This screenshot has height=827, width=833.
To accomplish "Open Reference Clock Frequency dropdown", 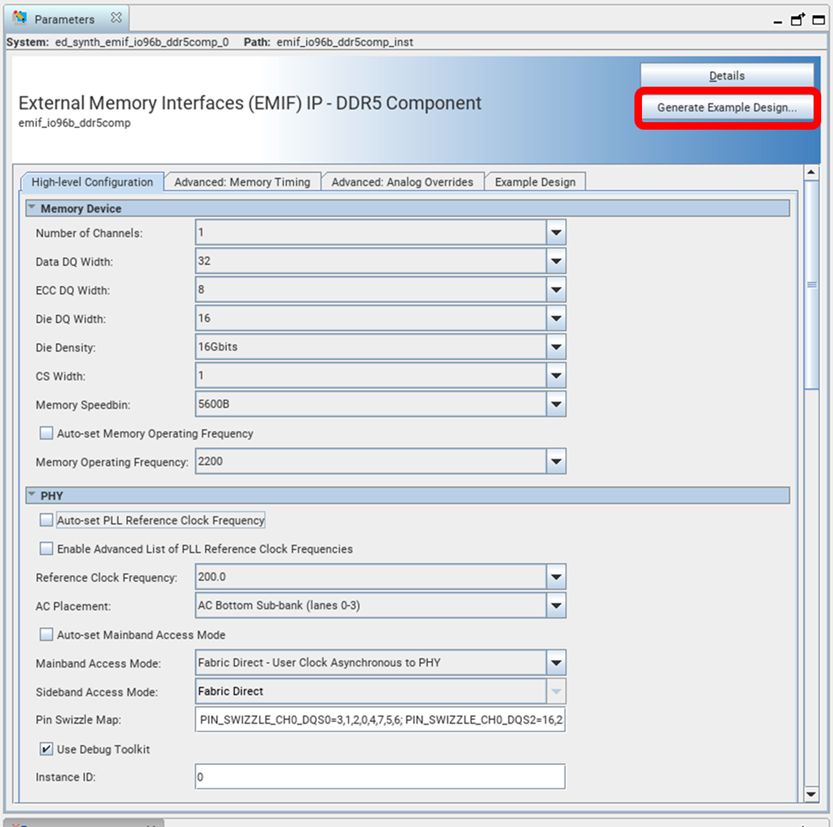I will (556, 577).
